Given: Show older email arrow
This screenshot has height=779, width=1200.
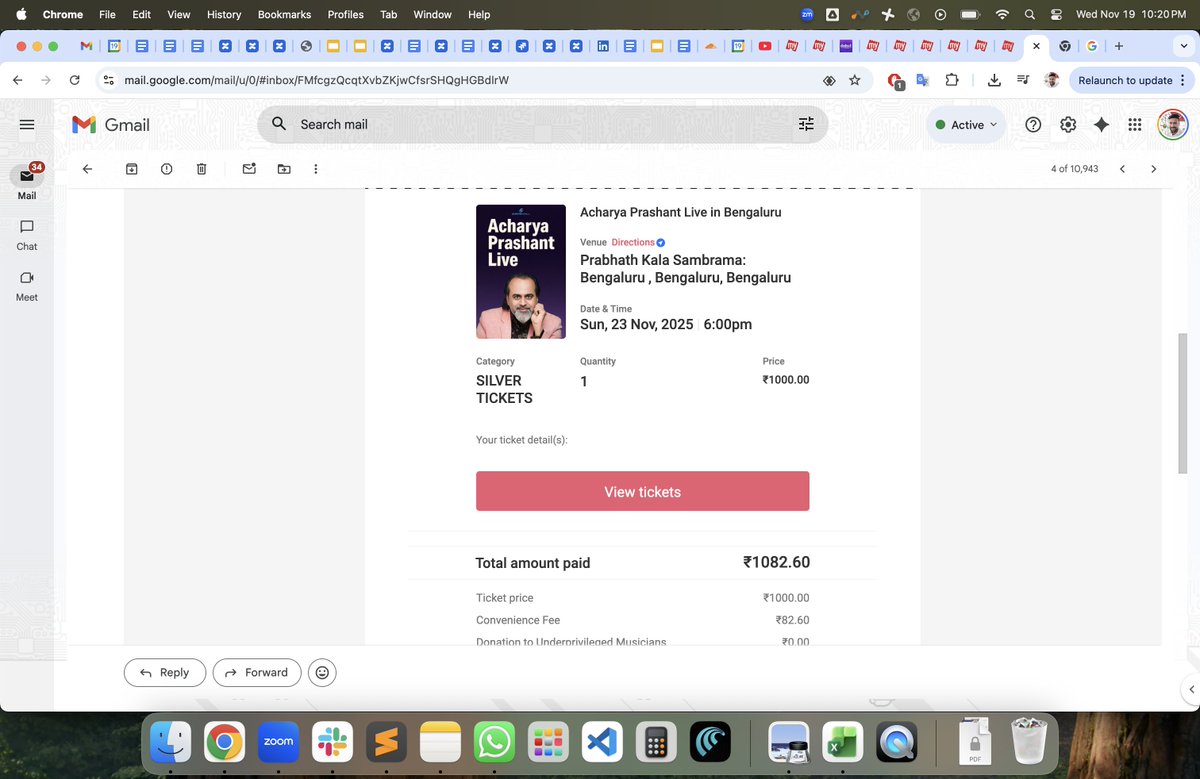Looking at the screenshot, I should click(1153, 169).
